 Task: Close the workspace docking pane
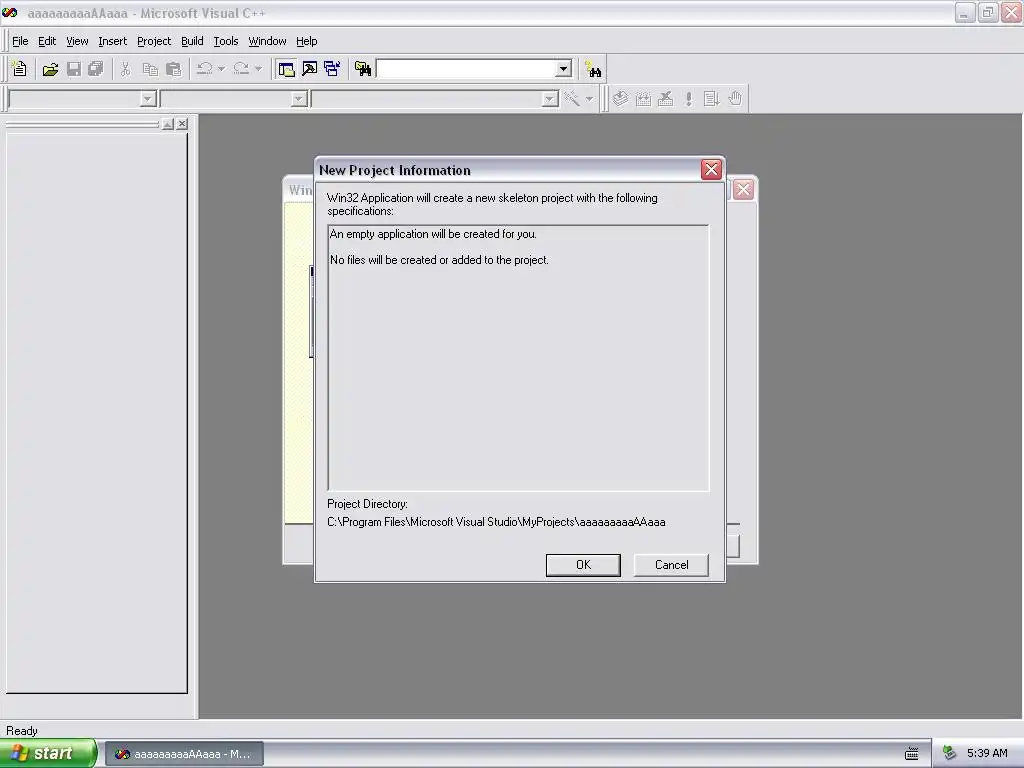tap(182, 123)
